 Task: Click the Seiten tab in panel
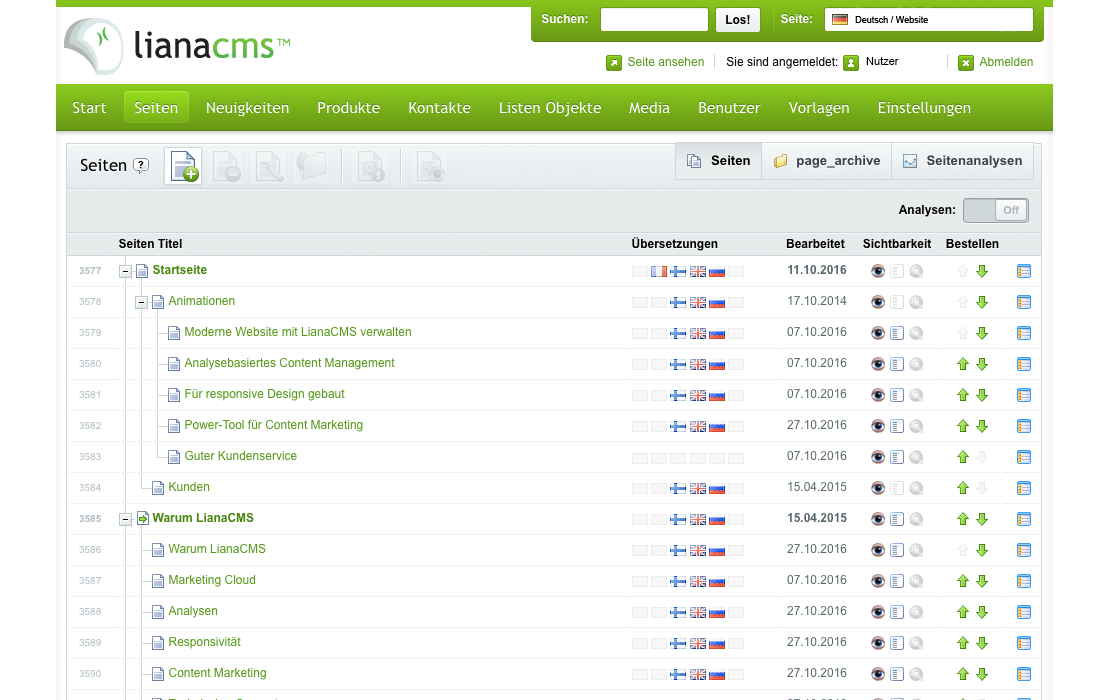(719, 161)
